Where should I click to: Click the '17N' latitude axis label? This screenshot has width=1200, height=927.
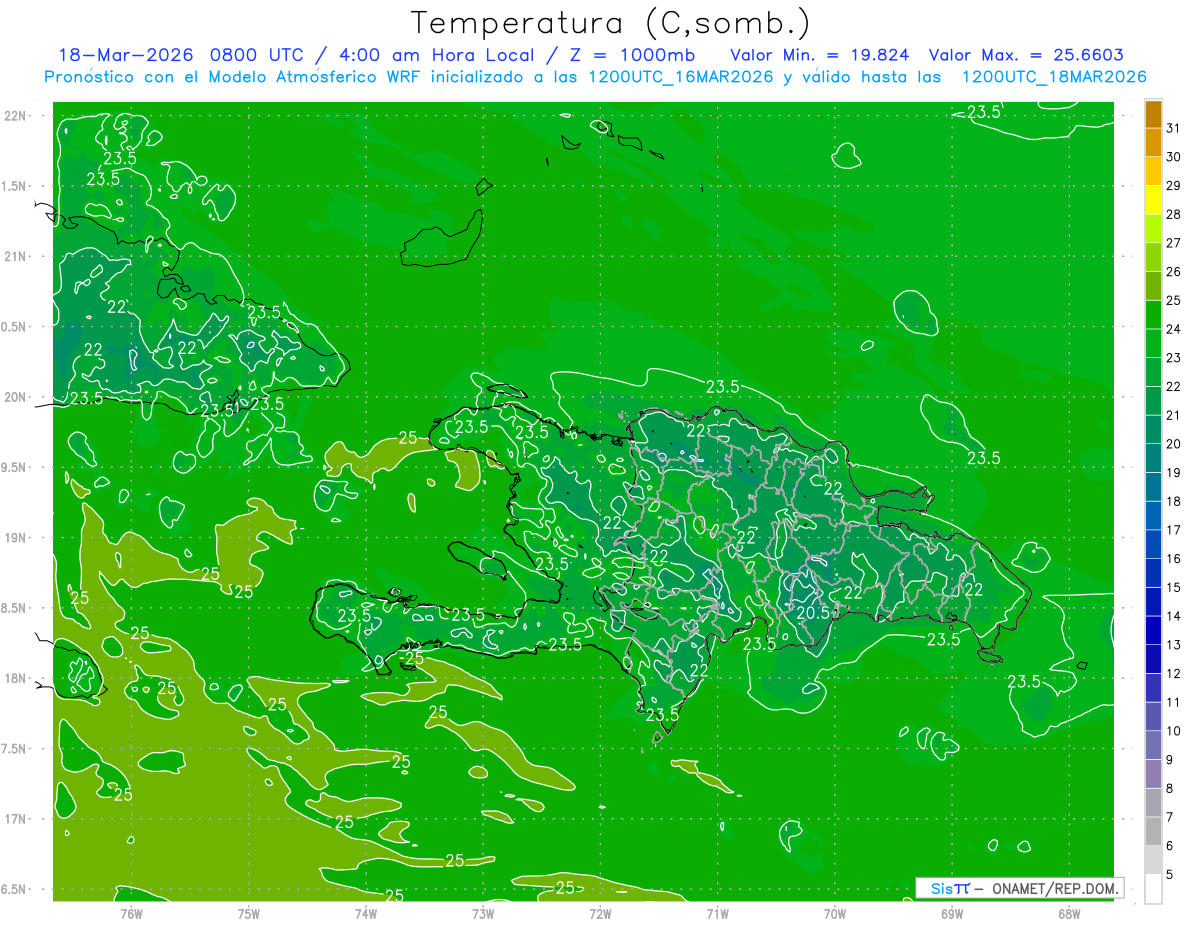tap(15, 819)
